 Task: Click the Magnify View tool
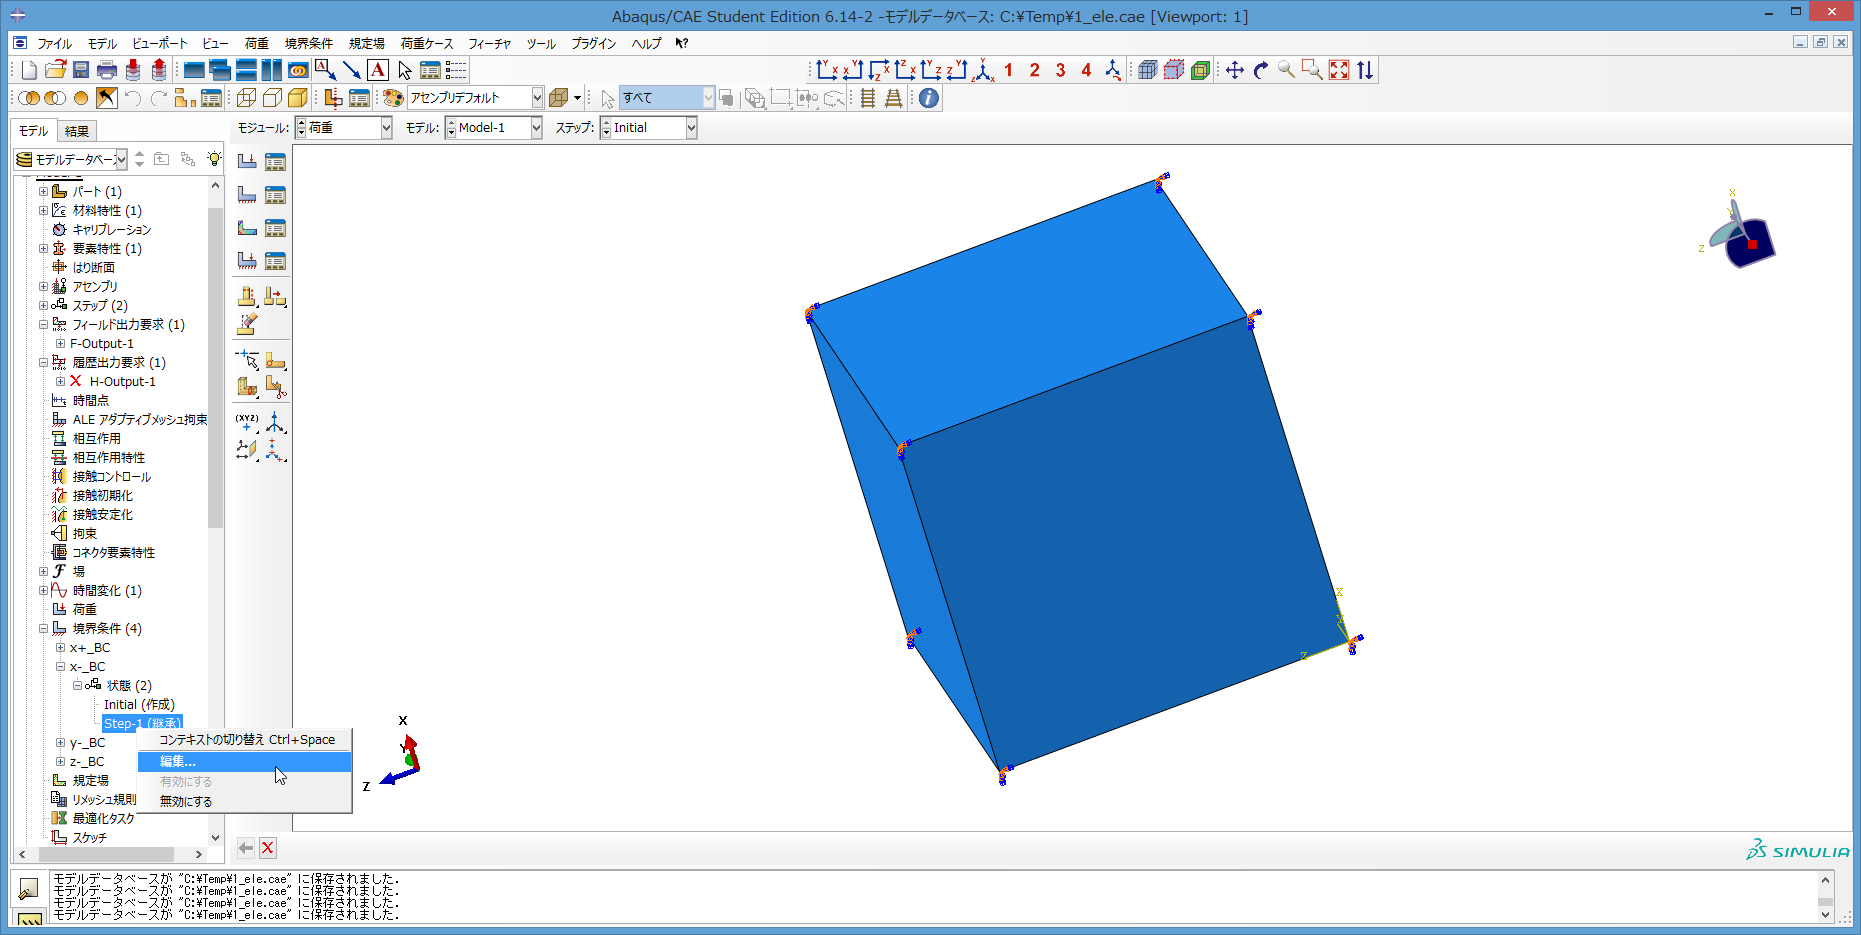(x=1286, y=70)
